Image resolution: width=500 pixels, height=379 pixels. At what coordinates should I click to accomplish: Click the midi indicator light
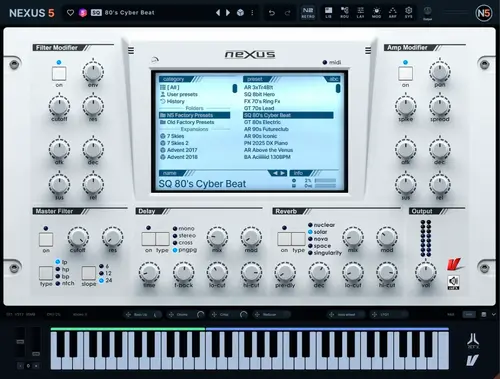325,62
